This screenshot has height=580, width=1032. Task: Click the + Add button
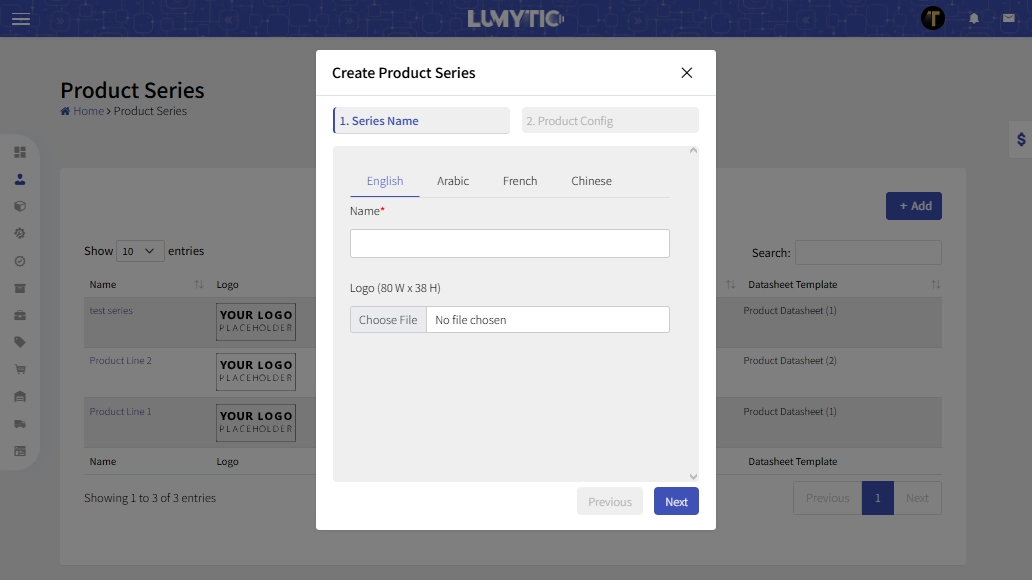(913, 205)
